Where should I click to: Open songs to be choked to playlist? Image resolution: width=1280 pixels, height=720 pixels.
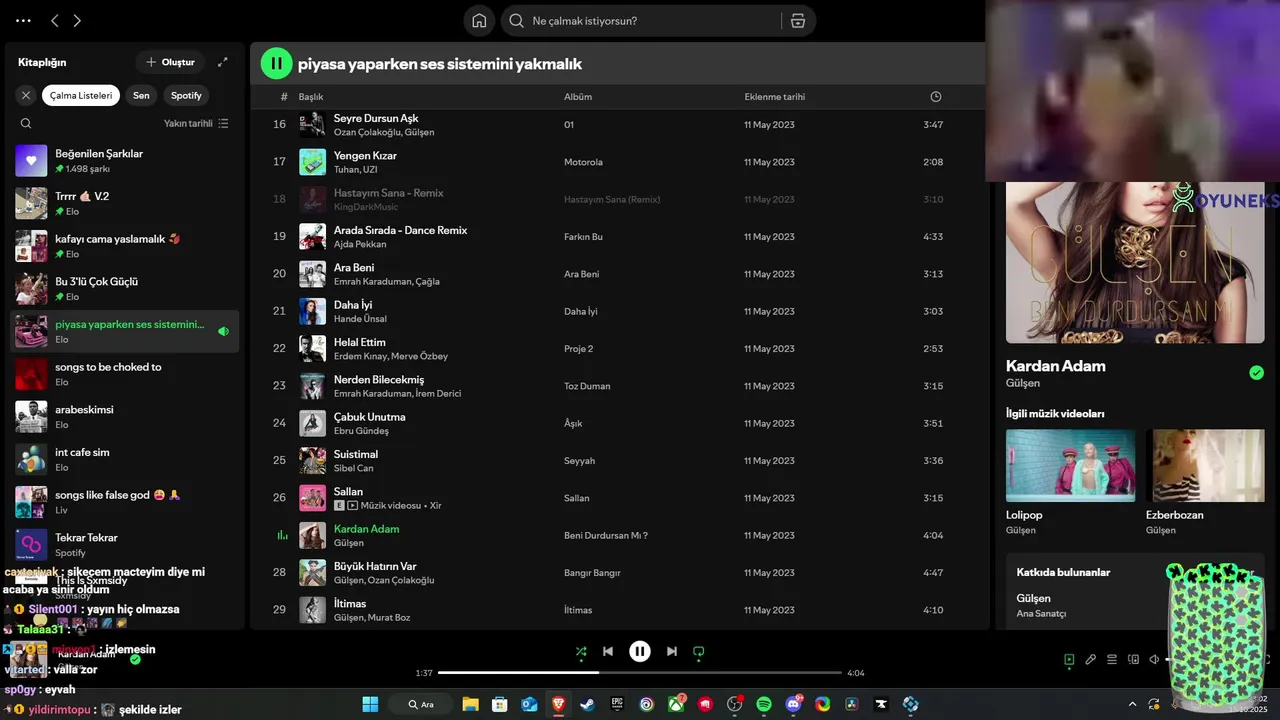click(x=125, y=374)
